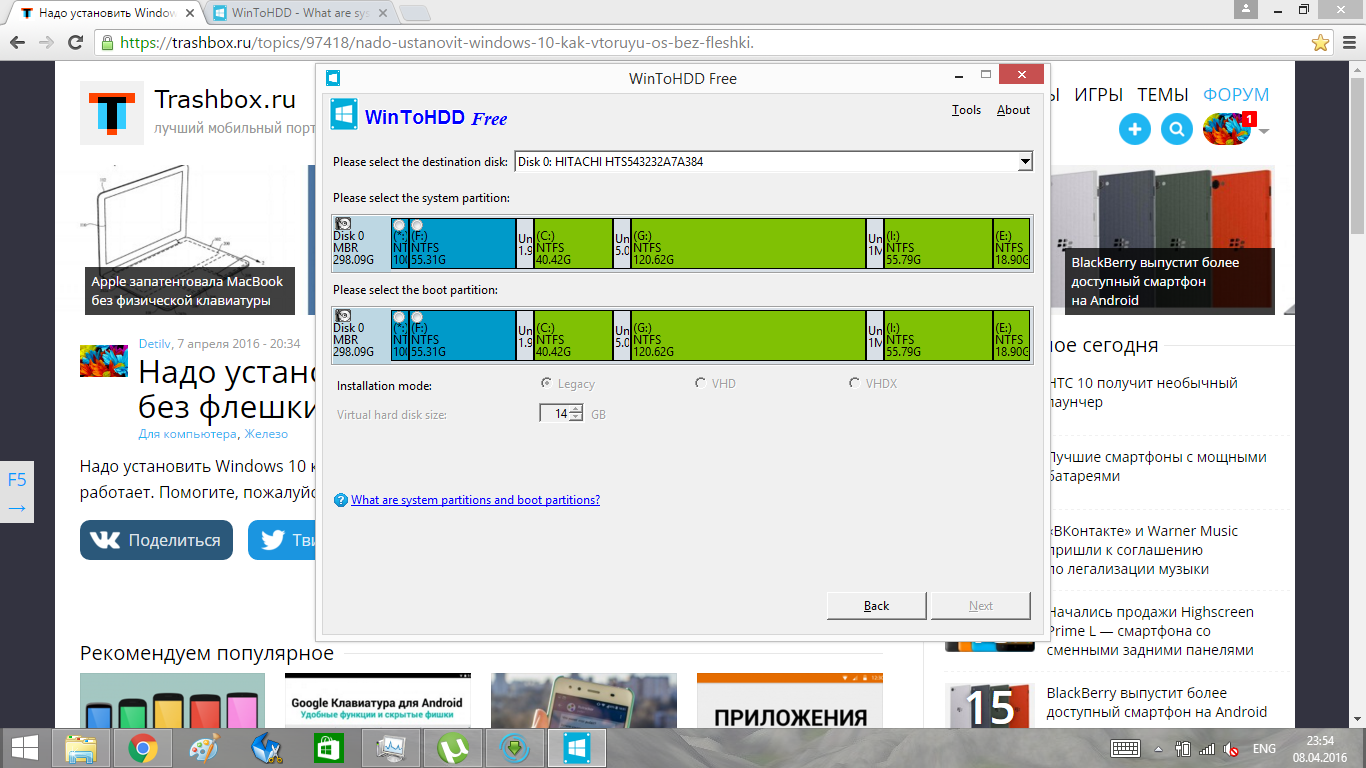Click the Disk 0 icon in system partition row
Image resolution: width=1366 pixels, height=768 pixels.
(343, 224)
